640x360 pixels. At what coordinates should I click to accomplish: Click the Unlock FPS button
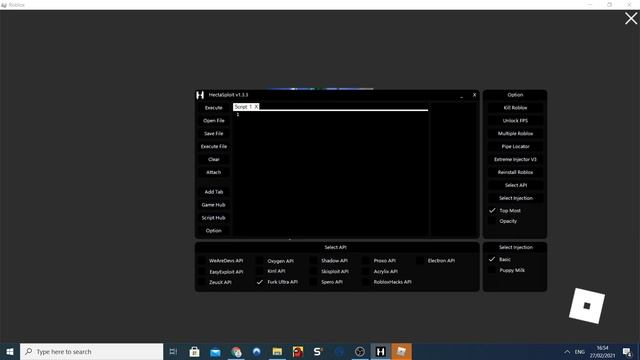point(515,121)
